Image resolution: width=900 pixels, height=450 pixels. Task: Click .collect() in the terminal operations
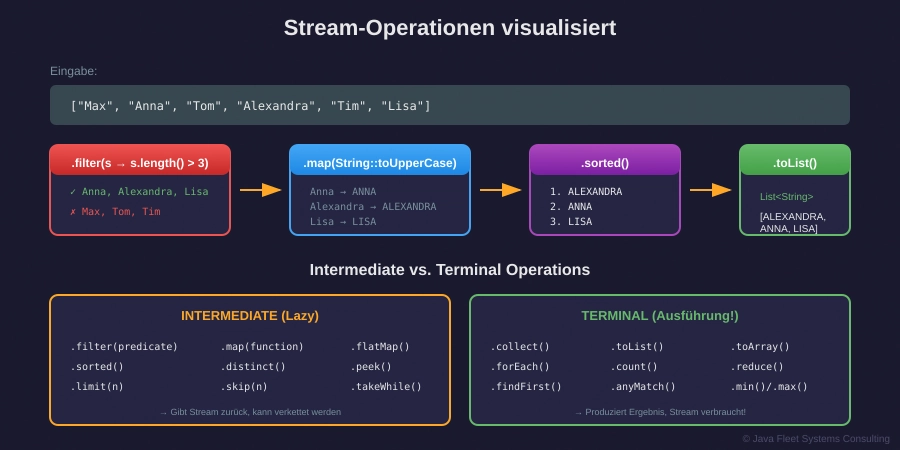[x=520, y=347]
